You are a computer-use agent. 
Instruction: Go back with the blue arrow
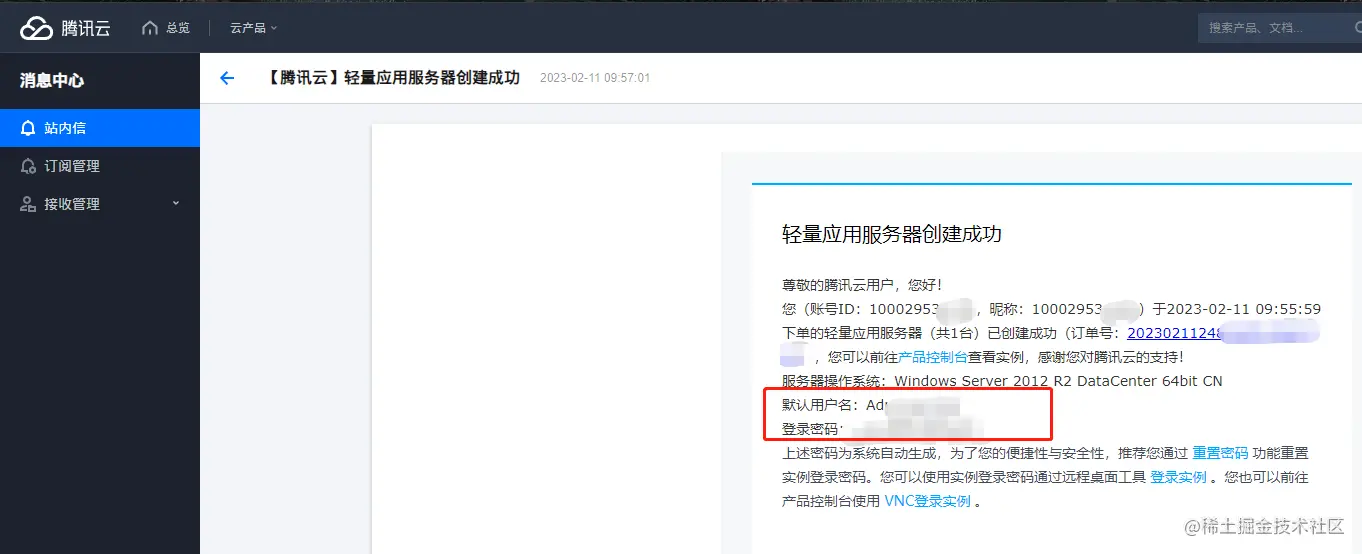(227, 78)
